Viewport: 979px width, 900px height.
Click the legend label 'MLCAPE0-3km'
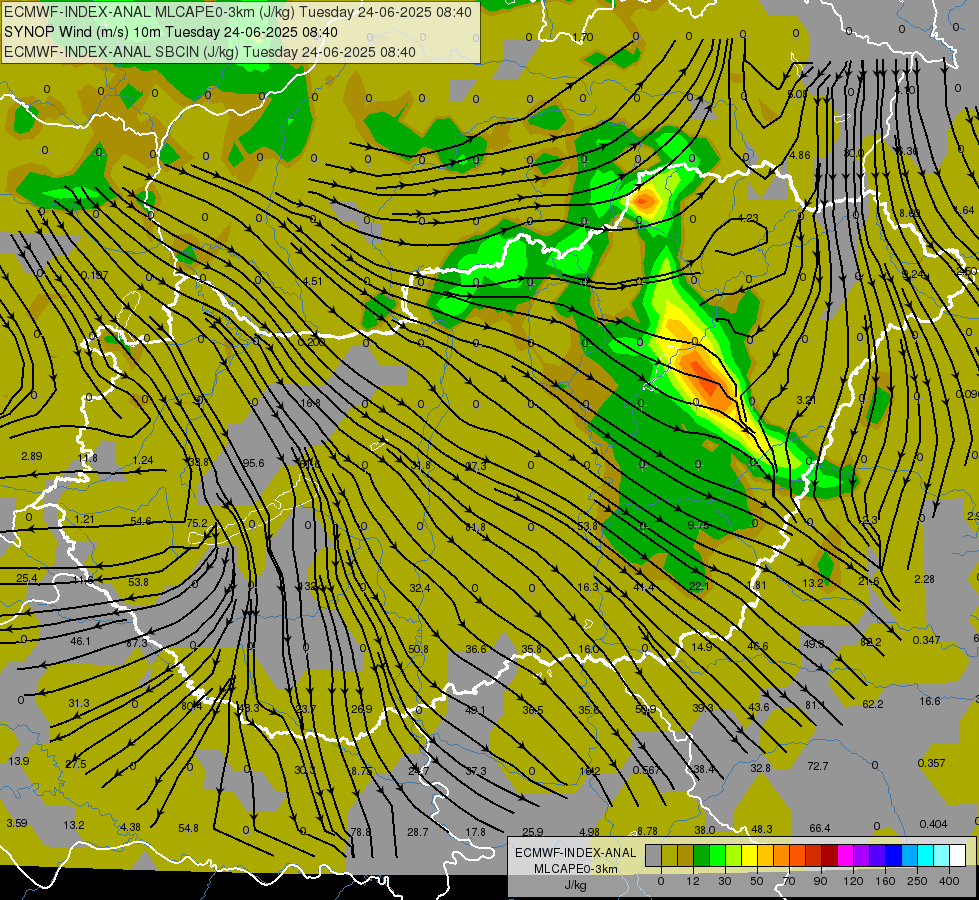tap(576, 869)
